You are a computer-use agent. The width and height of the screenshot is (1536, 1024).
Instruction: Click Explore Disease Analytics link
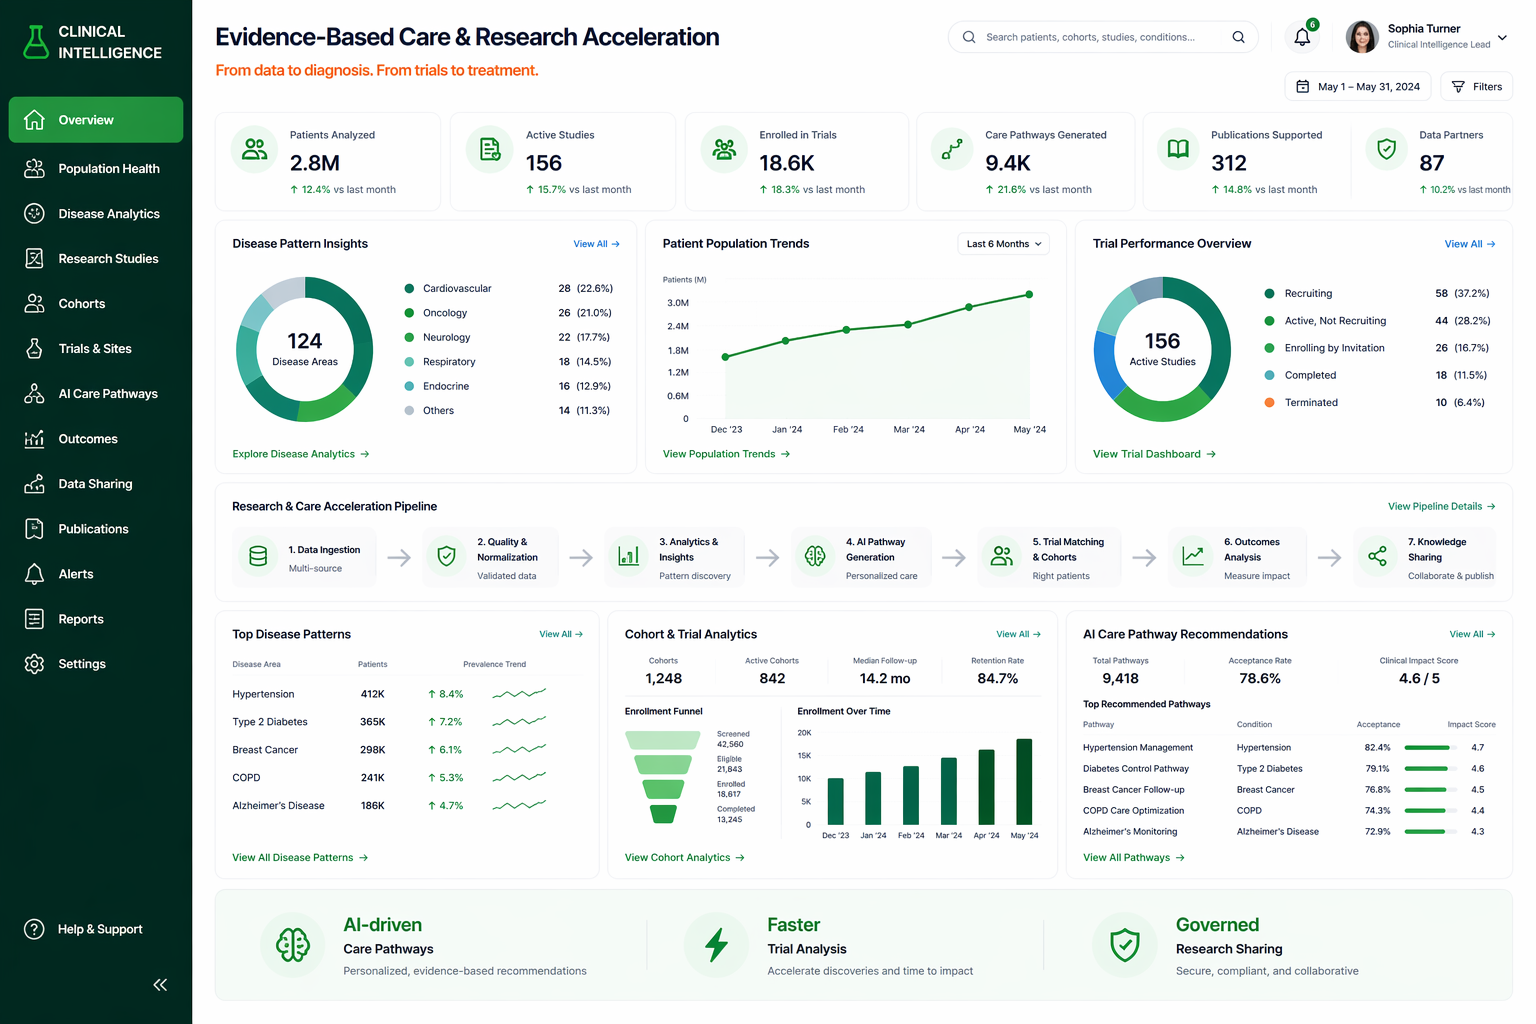(x=301, y=454)
